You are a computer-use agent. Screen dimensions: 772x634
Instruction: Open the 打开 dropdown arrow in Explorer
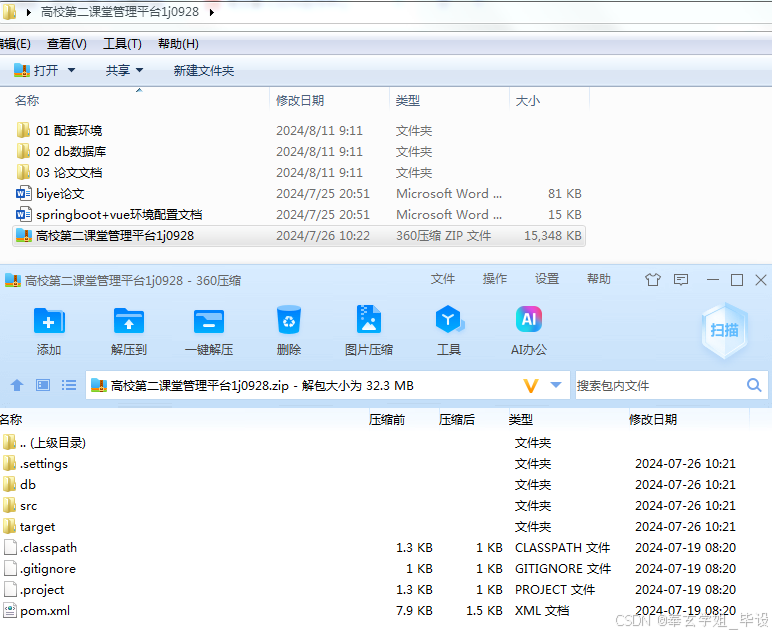click(71, 70)
